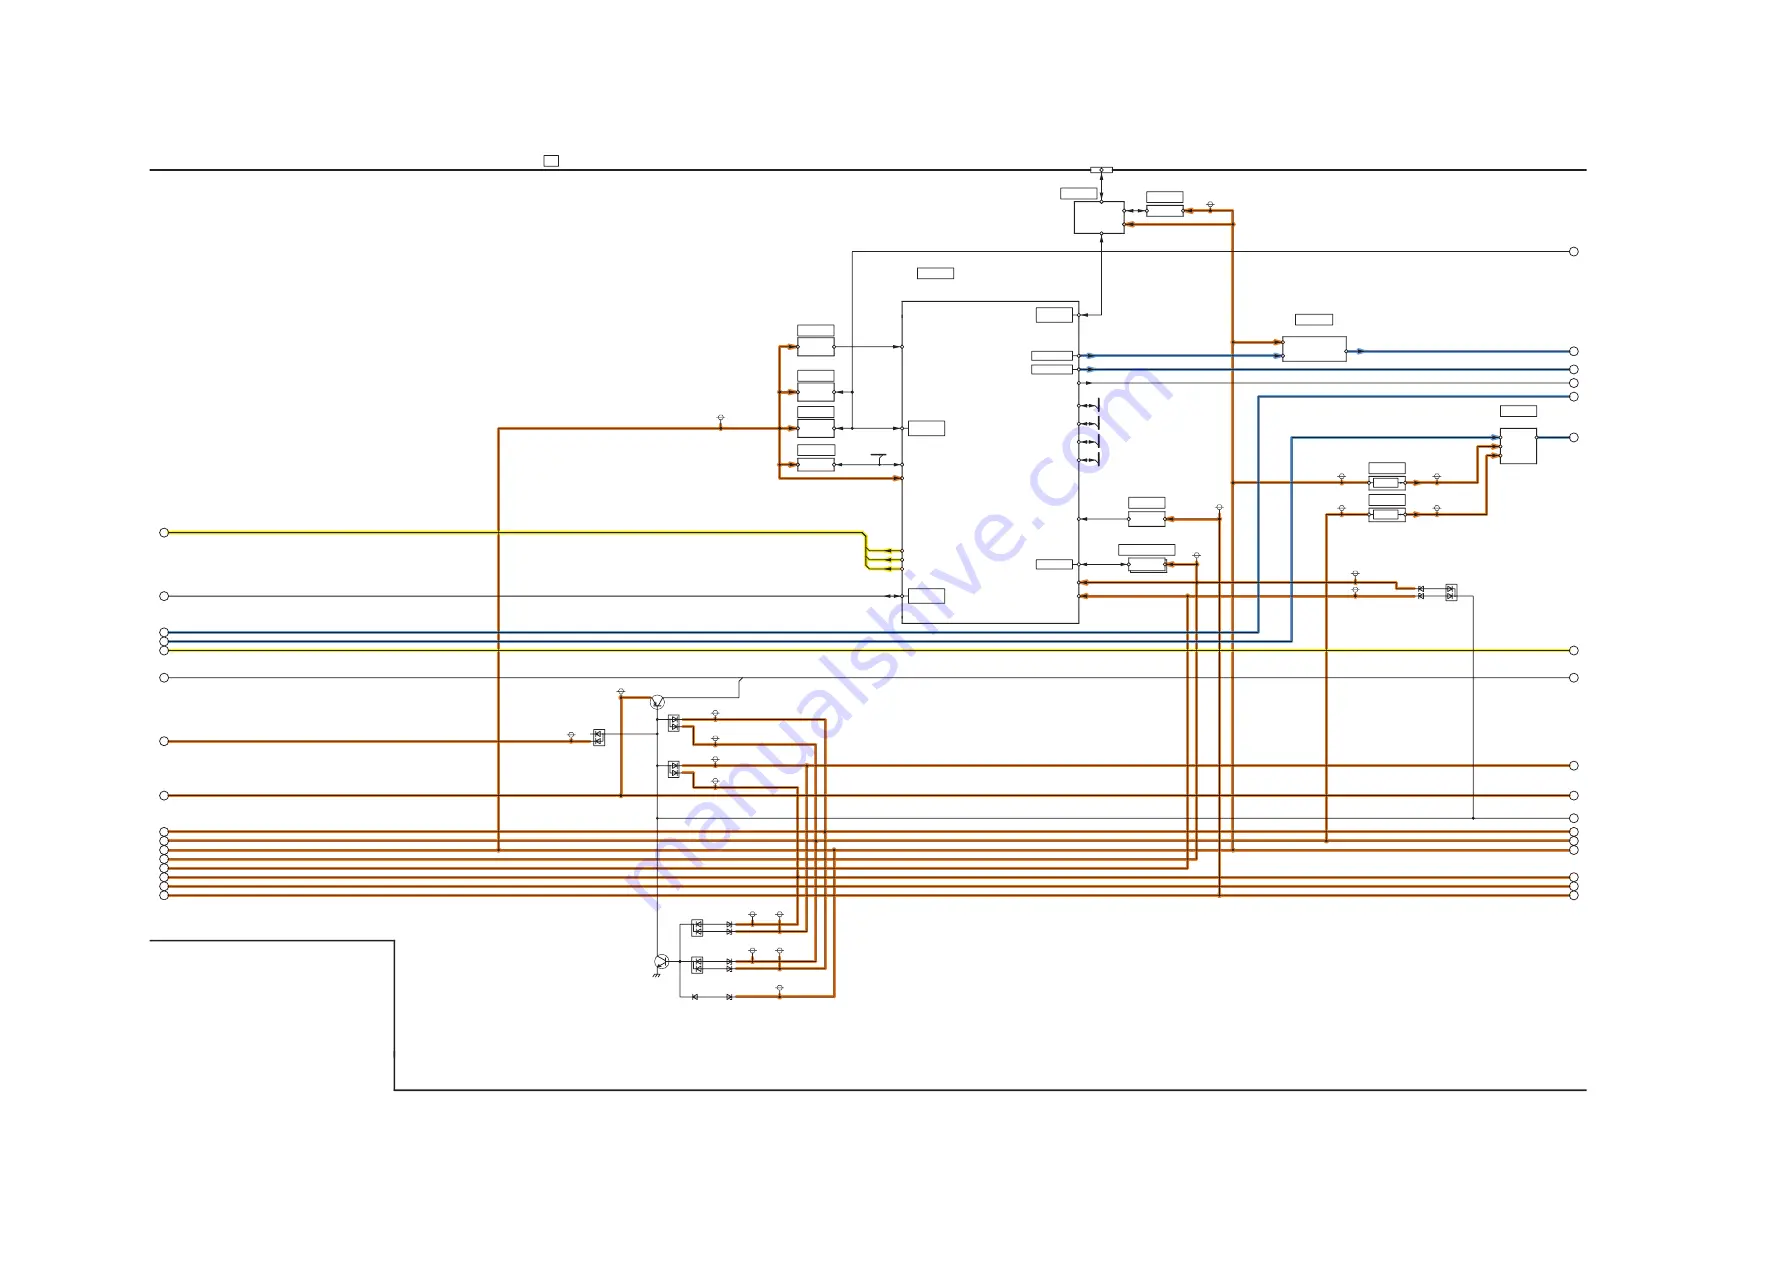
Task: Click the dual-diode box beside the thin gray vertical line at right
Action: [x=1451, y=592]
